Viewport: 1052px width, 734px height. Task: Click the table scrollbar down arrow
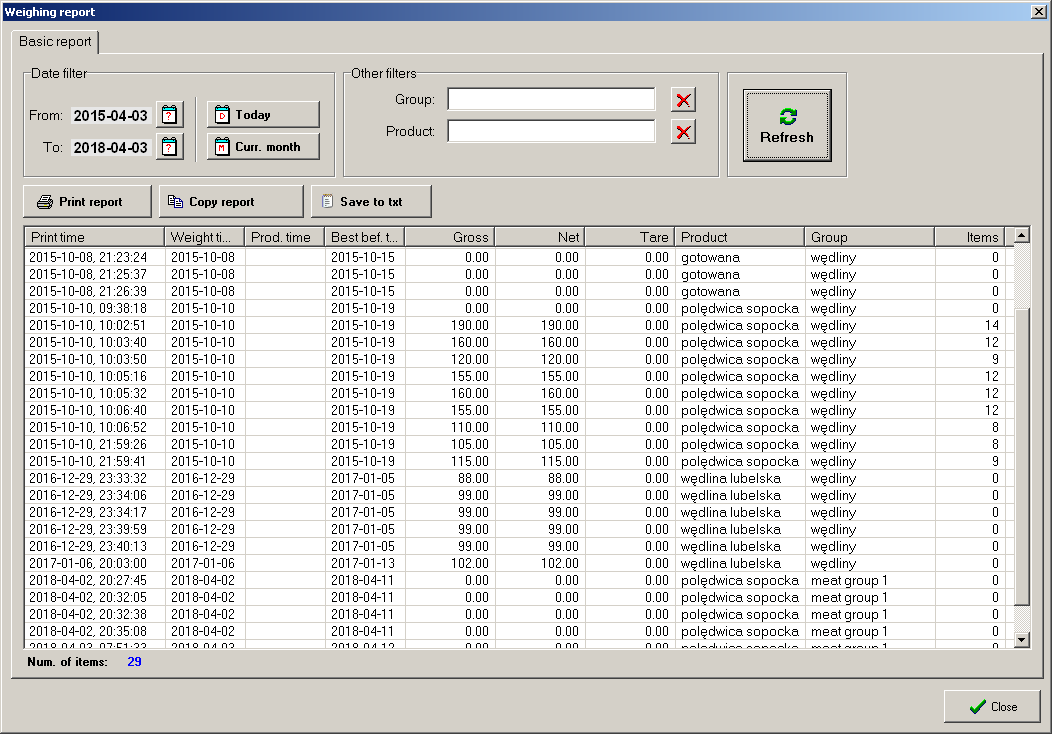(x=1021, y=640)
